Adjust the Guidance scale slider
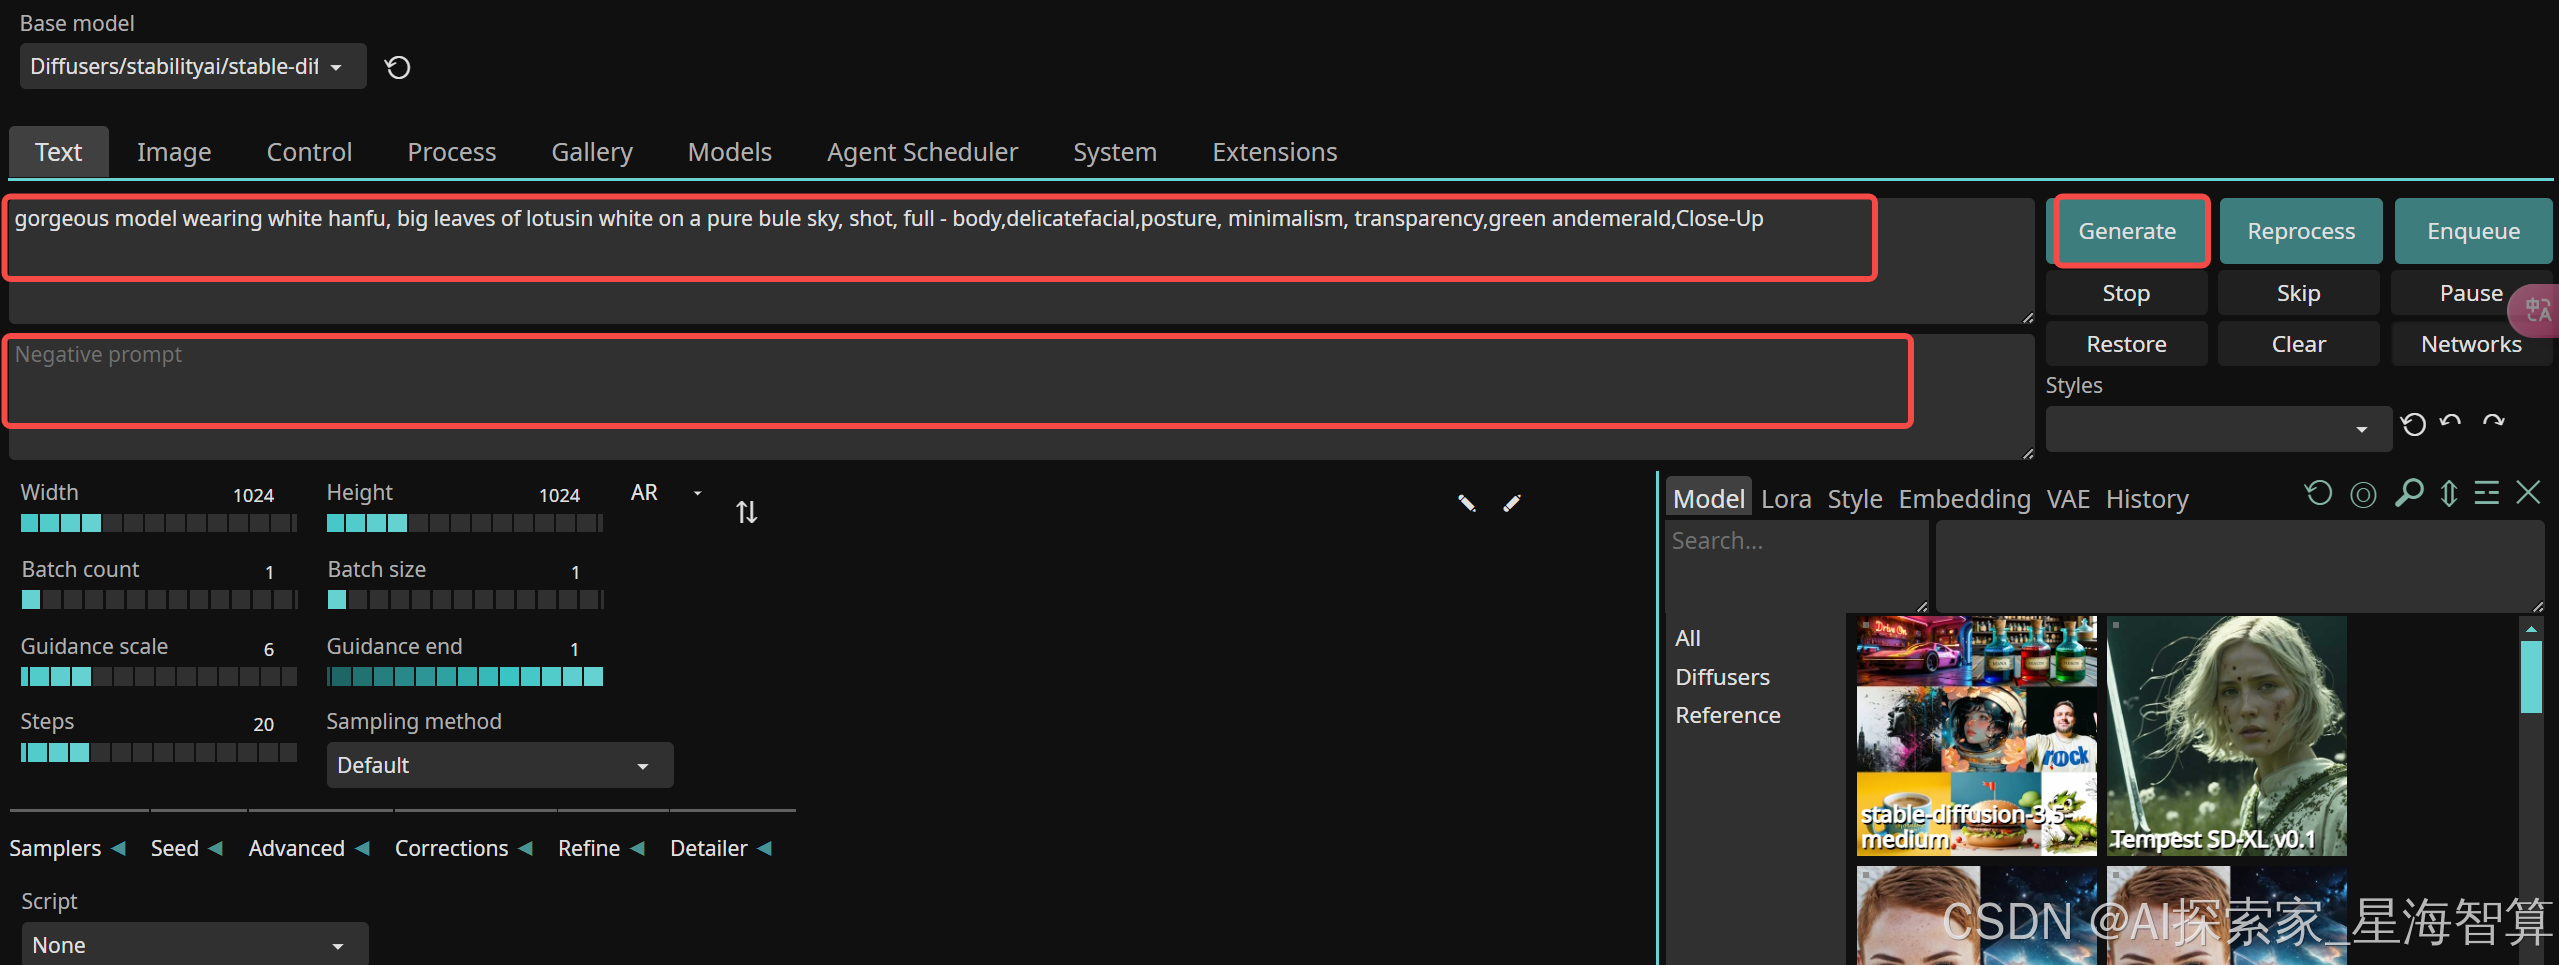Viewport: 2559px width, 965px height. pos(158,677)
